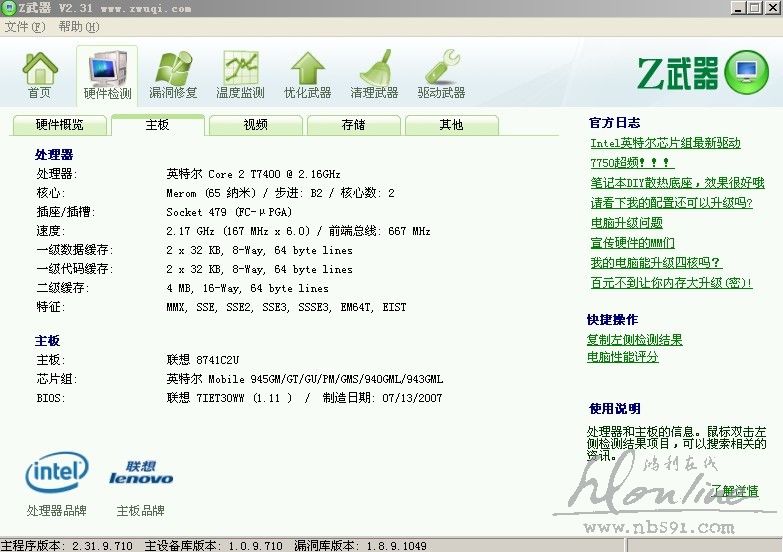Image resolution: width=783 pixels, height=552 pixels.
Task: Click status bar 主设备库版本: 1.0.9.710
Action: coord(214,546)
